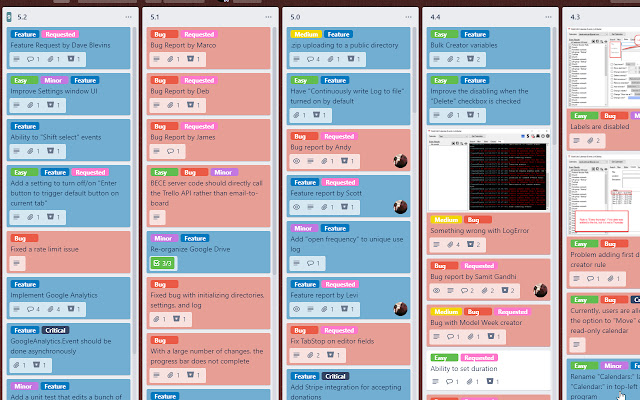Click Requested label on Bug Report by Deb
Viewport: 640px width, 400px height.
pyautogui.click(x=199, y=80)
